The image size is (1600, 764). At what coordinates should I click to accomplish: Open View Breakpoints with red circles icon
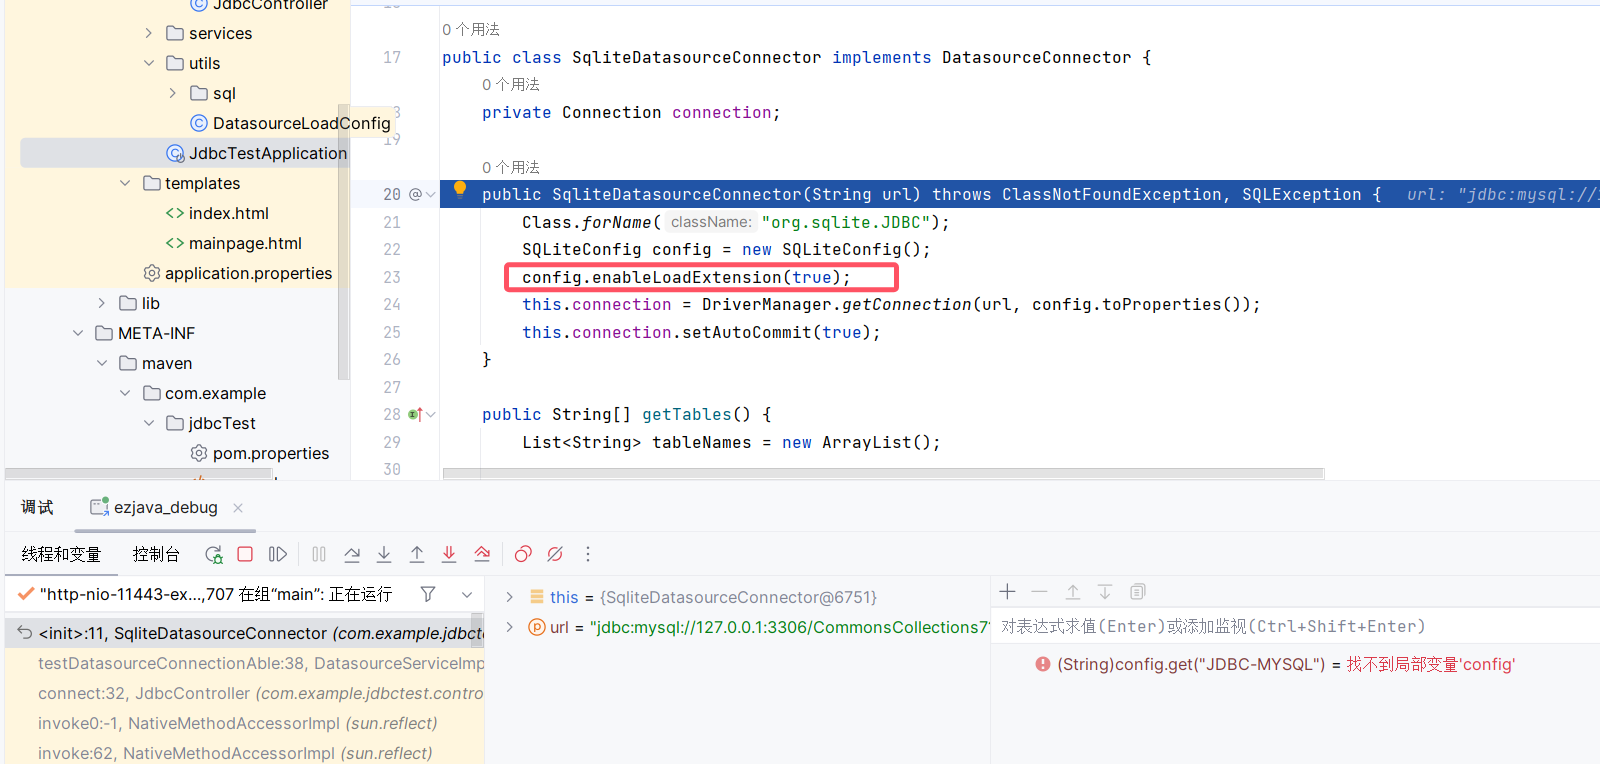point(523,554)
